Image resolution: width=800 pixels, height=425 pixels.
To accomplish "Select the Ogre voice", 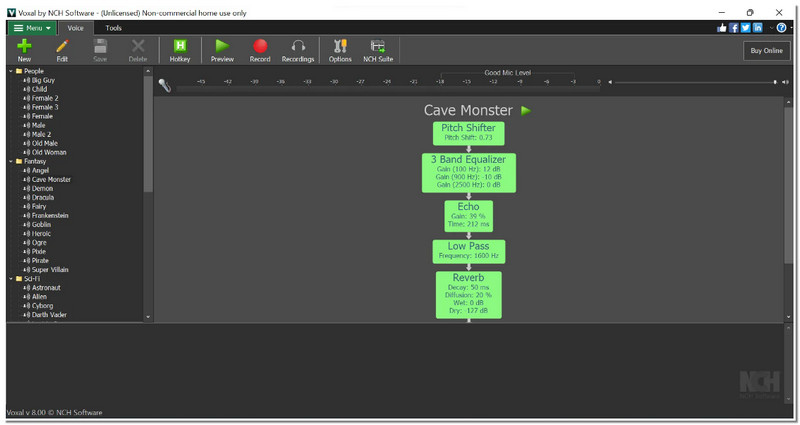I will pos(39,242).
